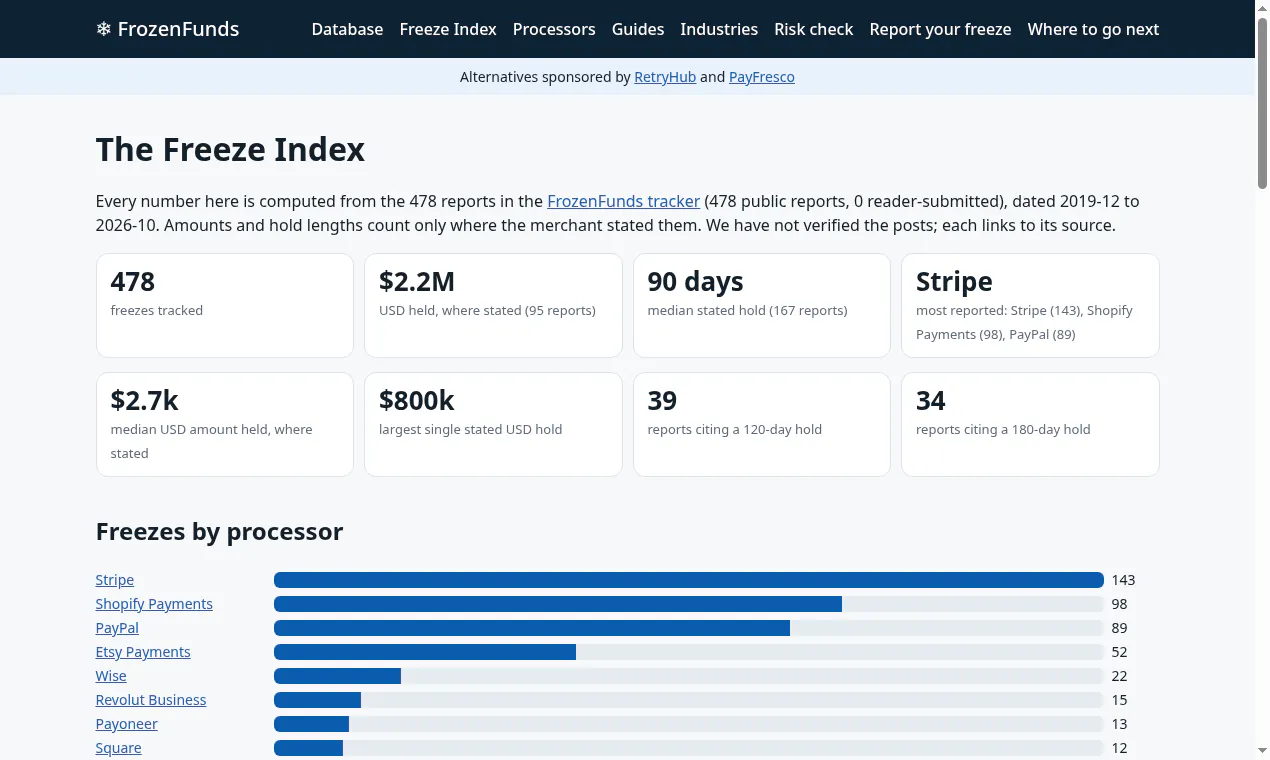Open the Revolut Business processor link
This screenshot has width=1270, height=760.
click(151, 700)
